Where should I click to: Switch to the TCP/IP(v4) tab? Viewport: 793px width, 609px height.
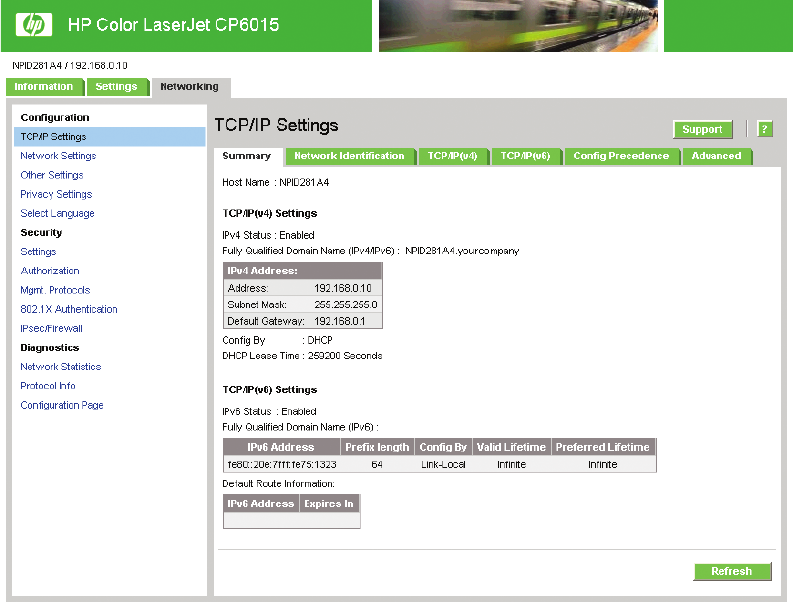point(453,156)
